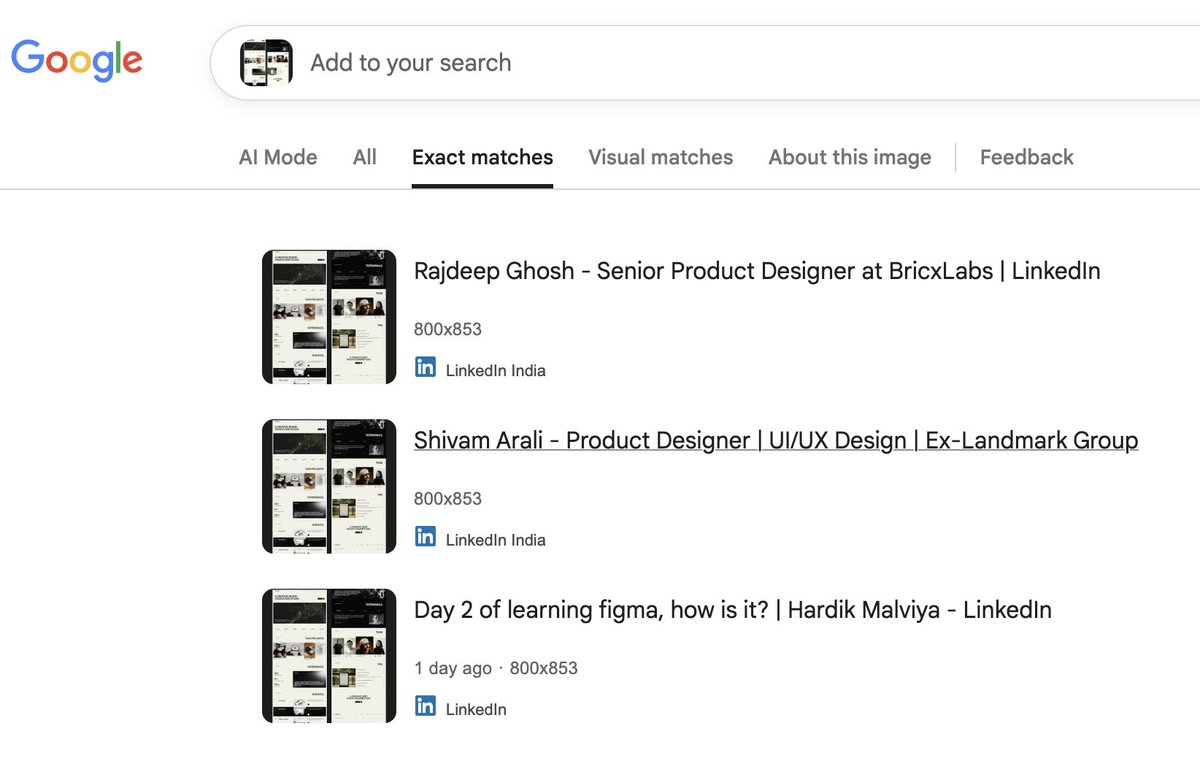Click the 800x853 size under Rajdeep Ghosh
This screenshot has height=764, width=1200.
448,329
